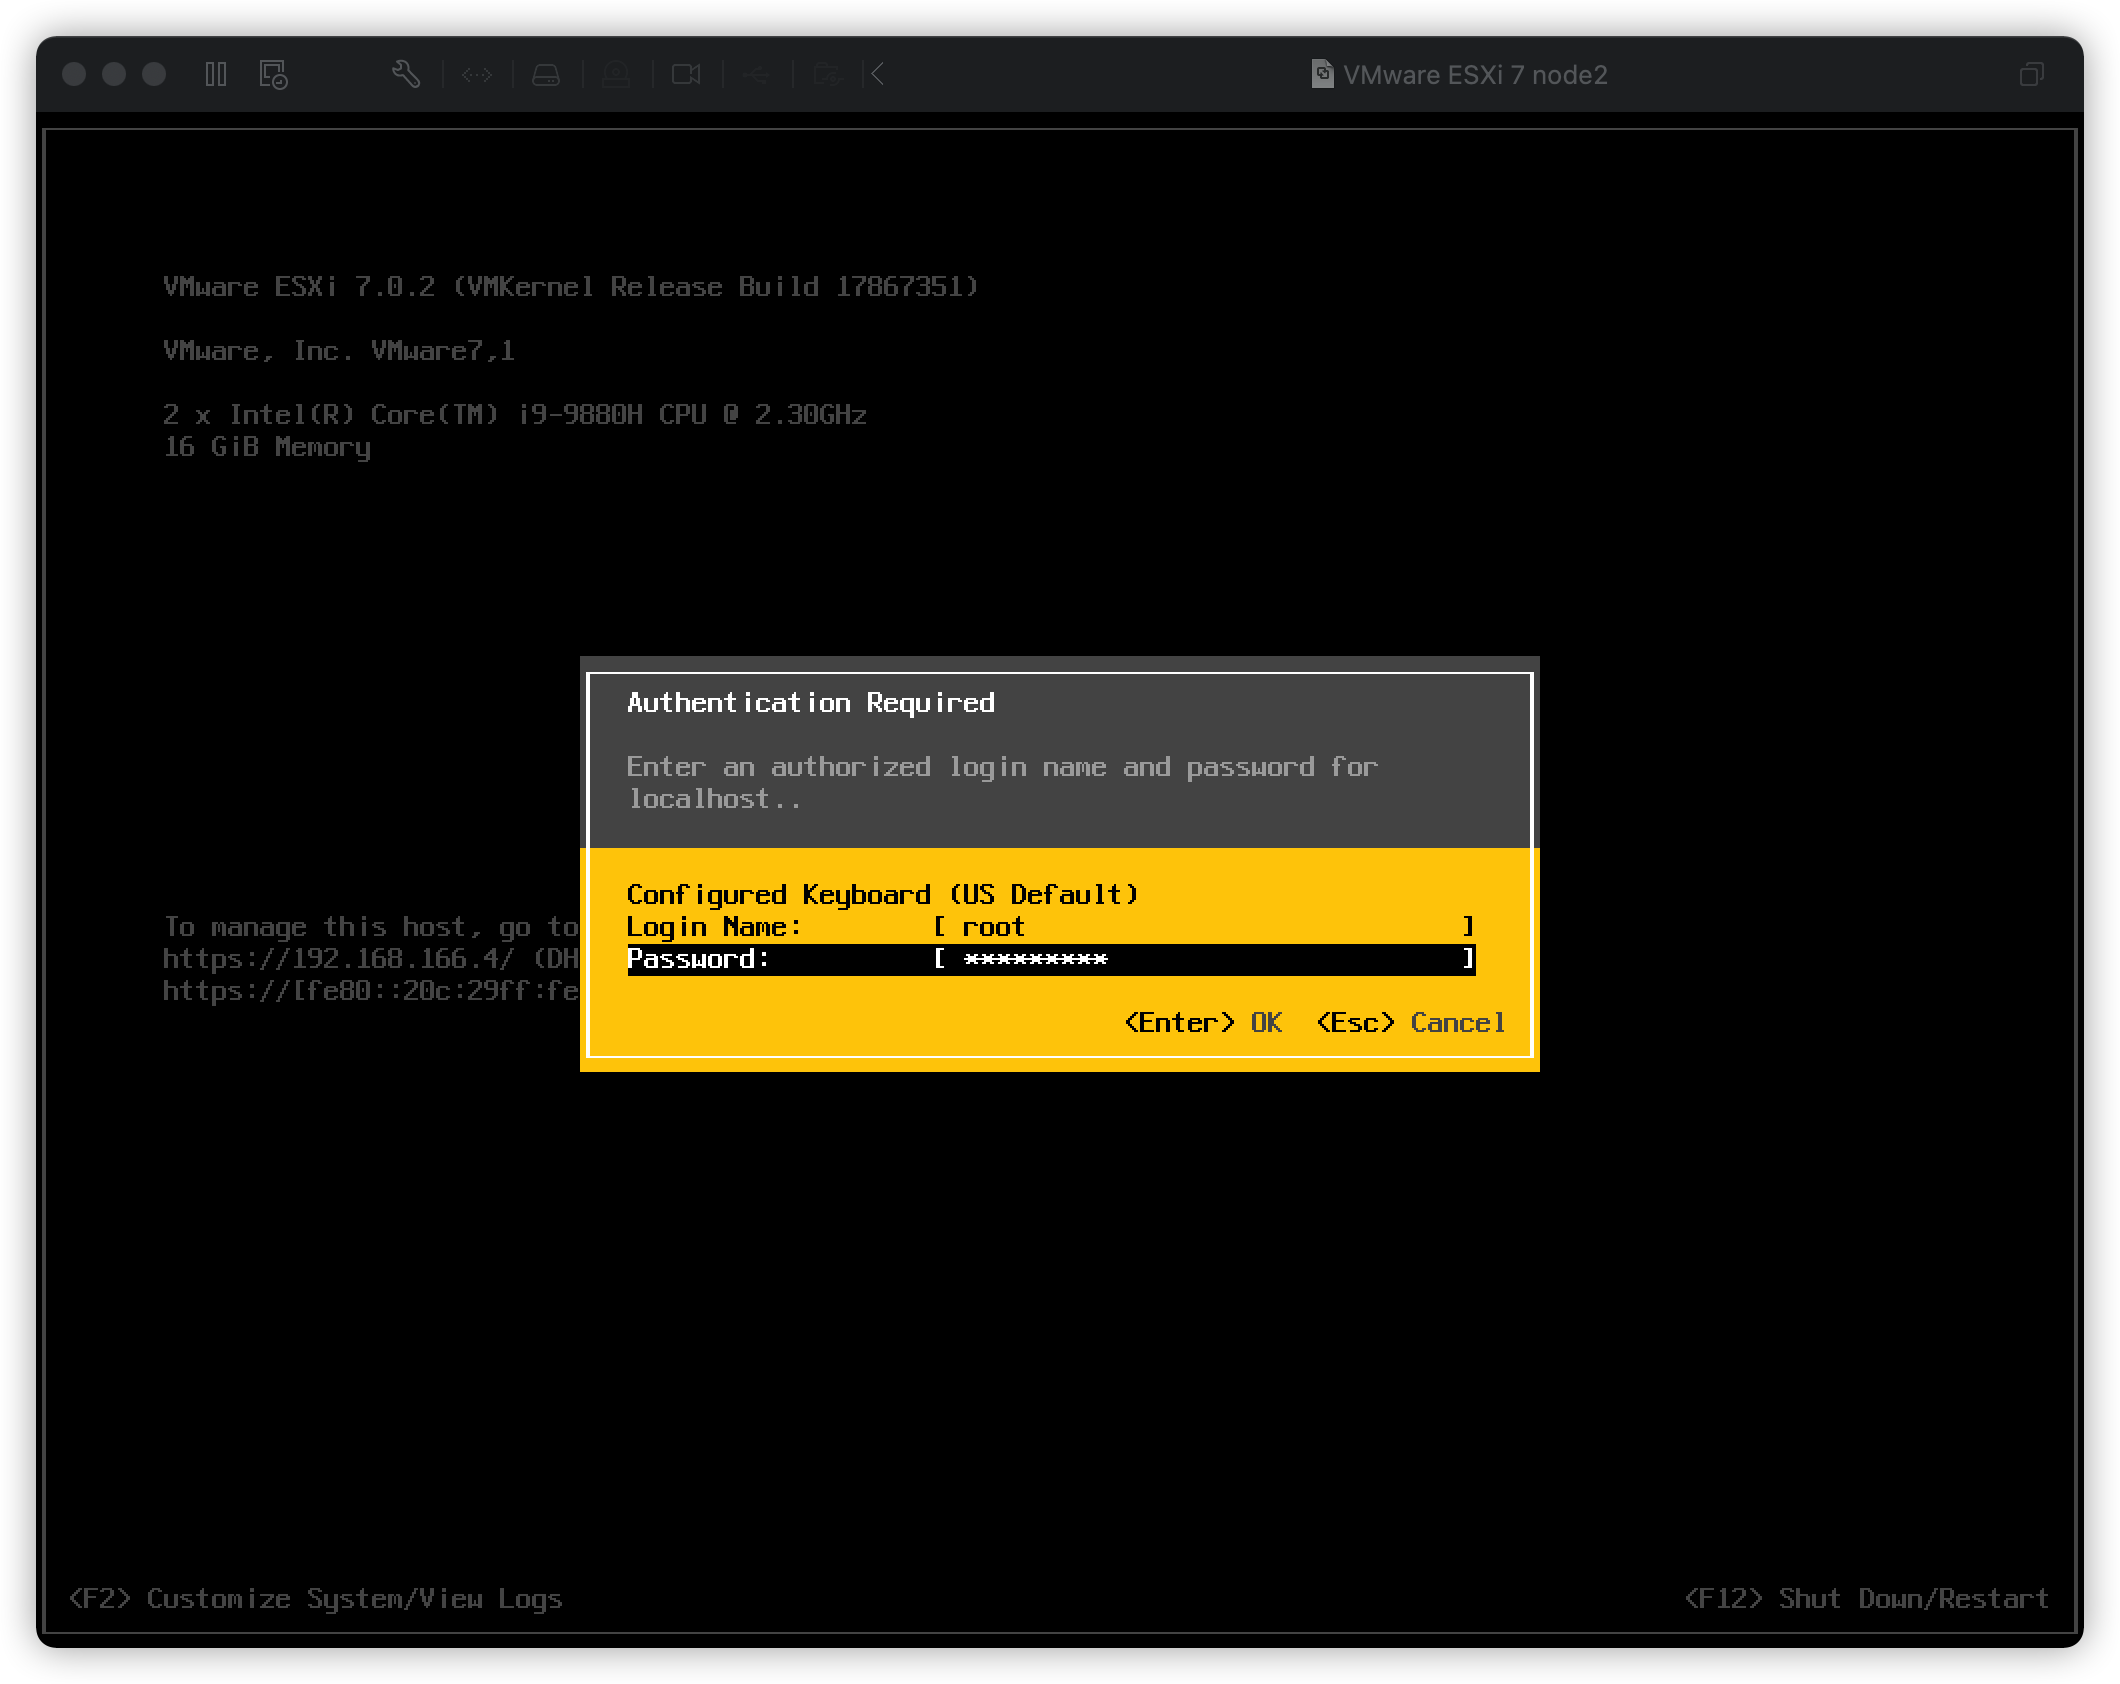Click the VMware ESXi 7 node2 title
Viewport: 2120px width, 1684px height.
click(1477, 75)
